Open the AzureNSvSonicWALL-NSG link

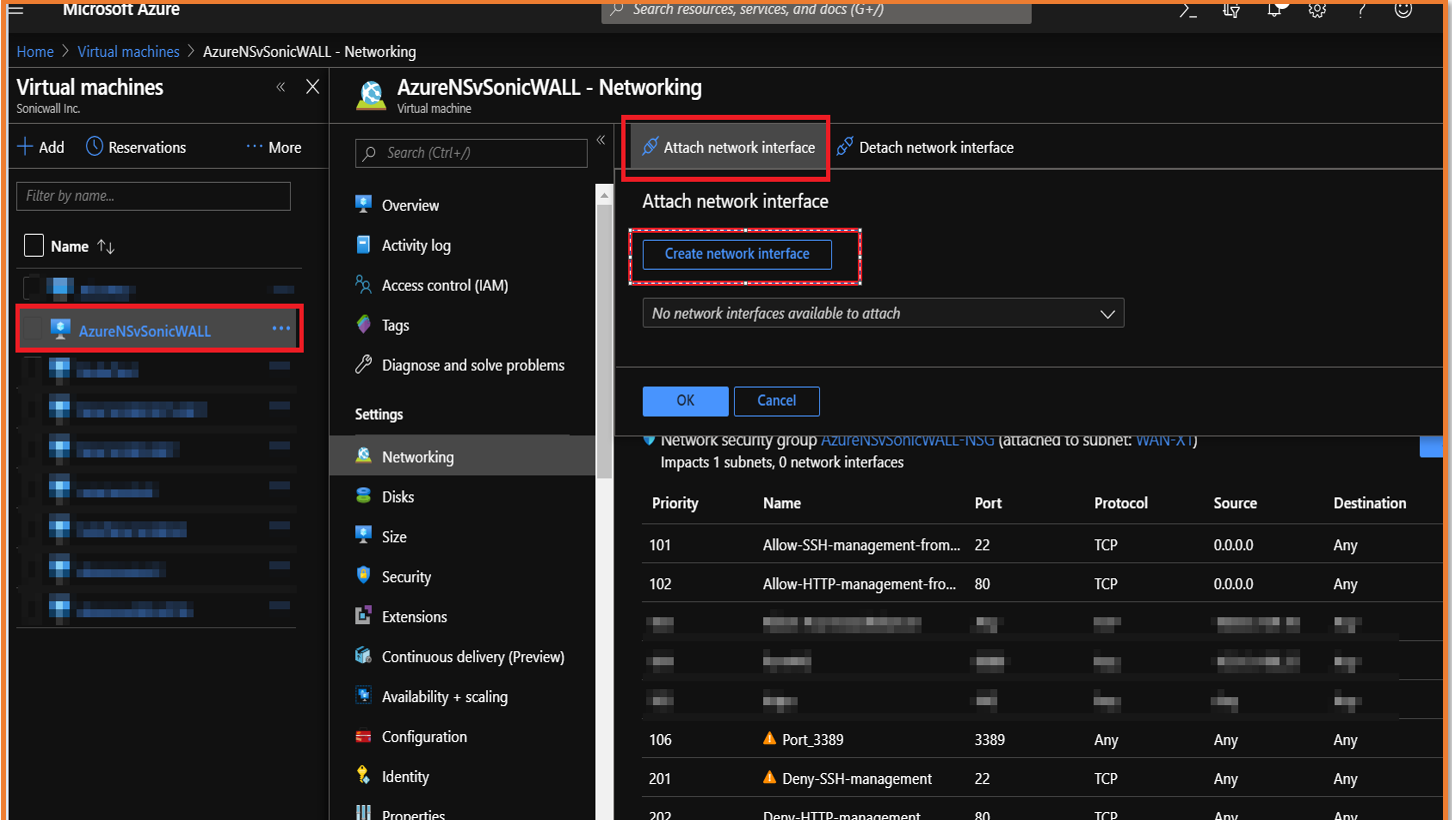pyautogui.click(x=907, y=440)
